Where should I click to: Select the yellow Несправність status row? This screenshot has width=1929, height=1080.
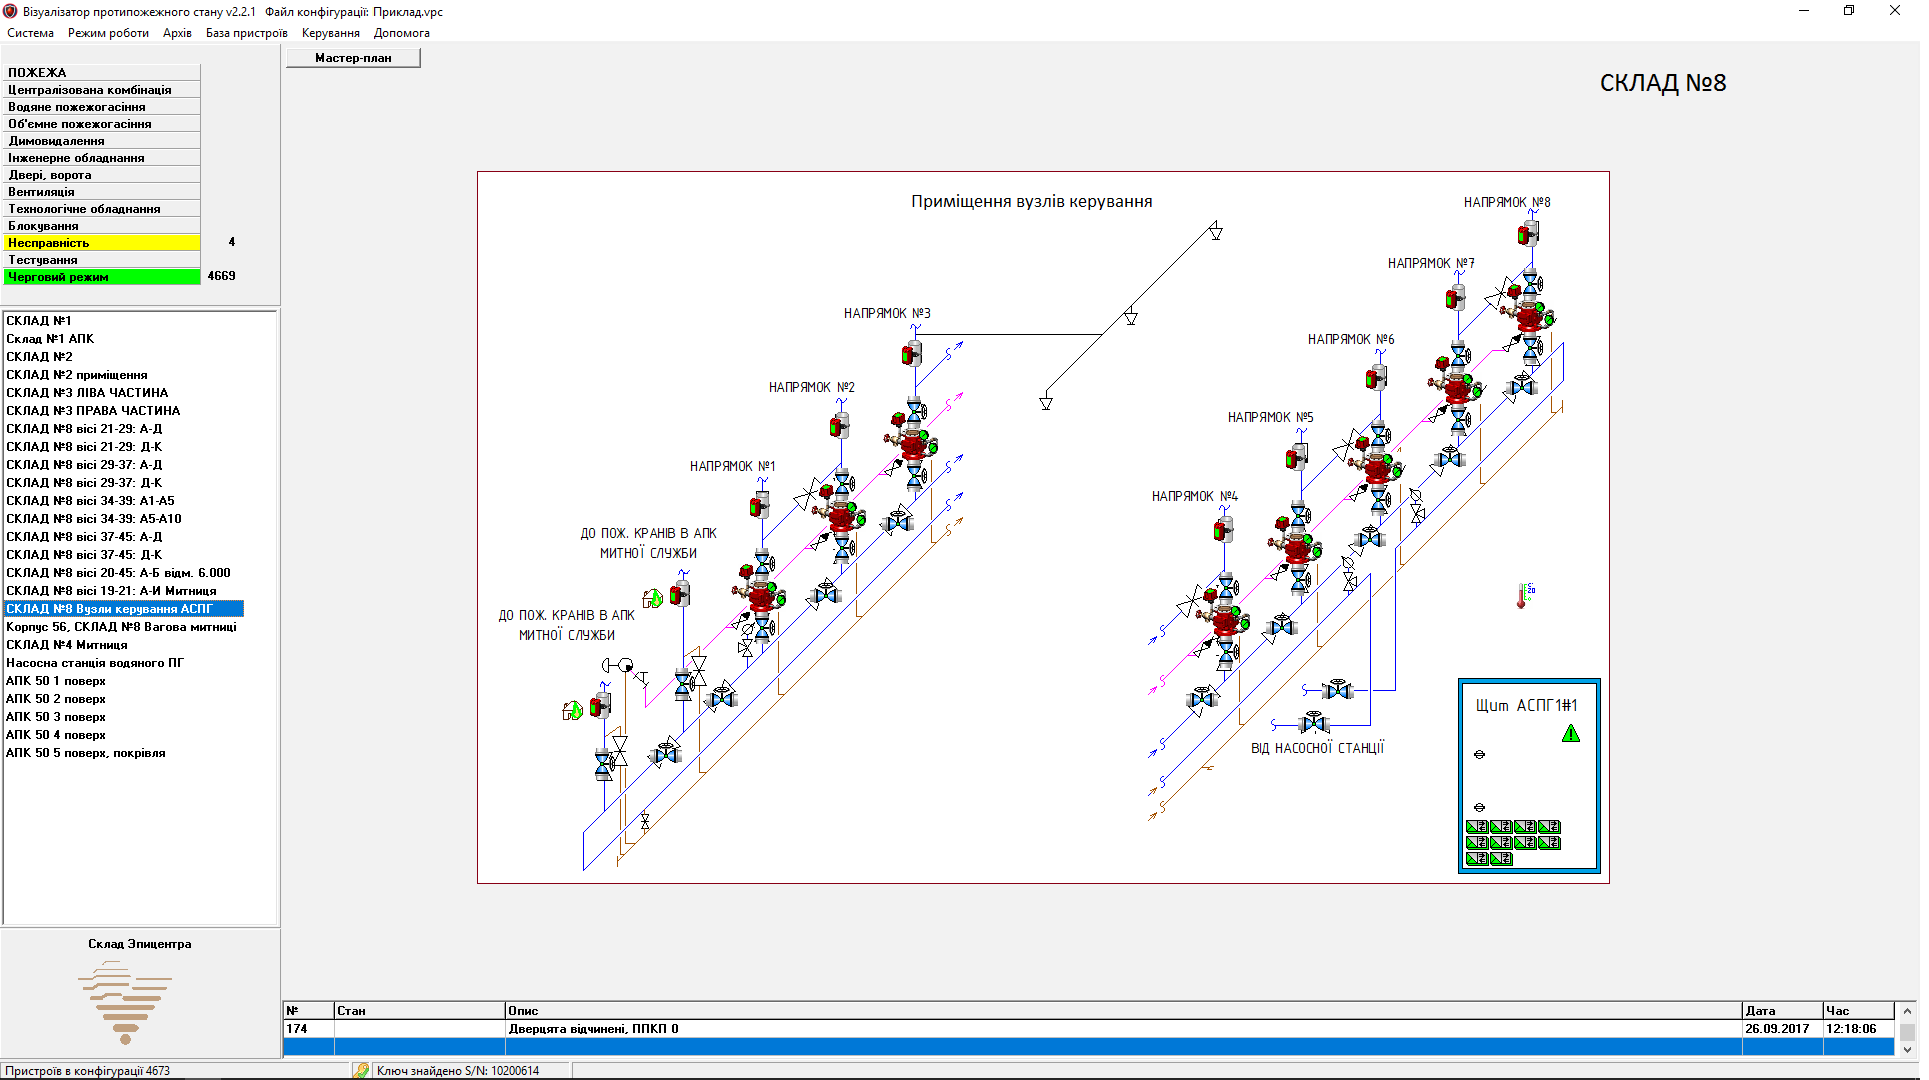coord(102,243)
